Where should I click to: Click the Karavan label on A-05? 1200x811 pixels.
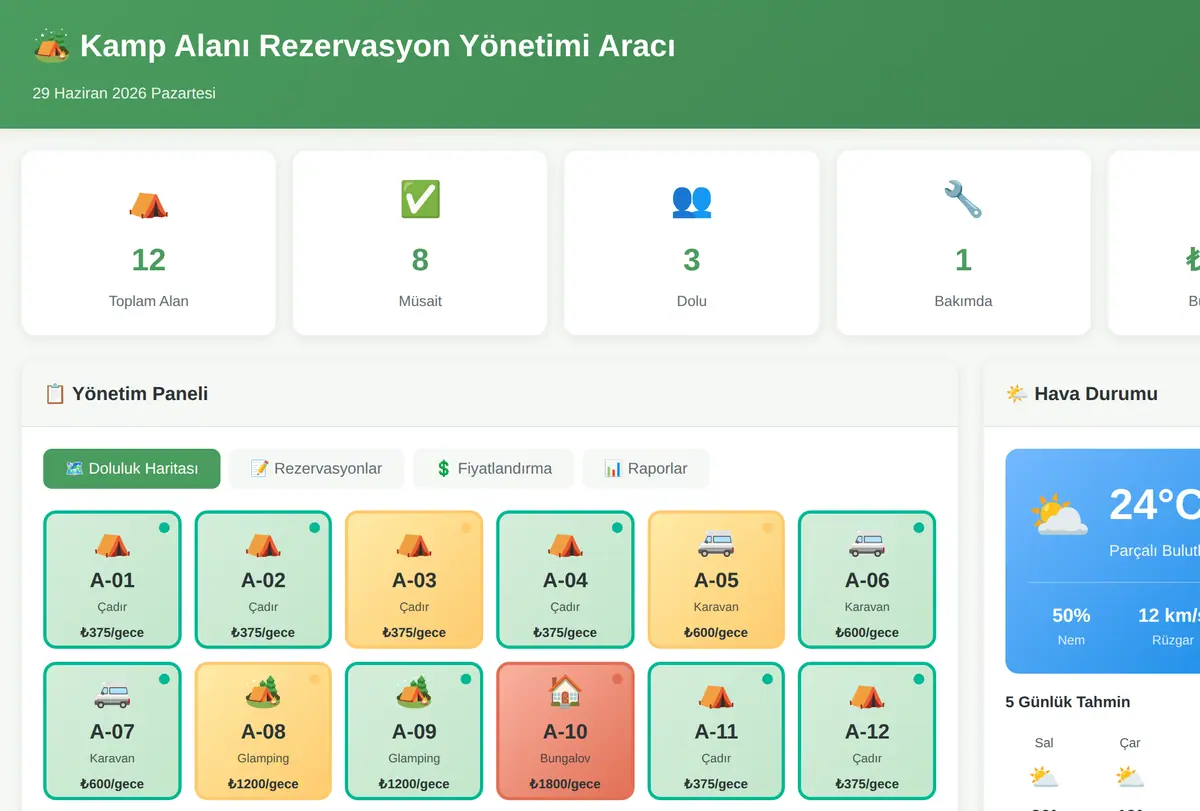tap(716, 607)
